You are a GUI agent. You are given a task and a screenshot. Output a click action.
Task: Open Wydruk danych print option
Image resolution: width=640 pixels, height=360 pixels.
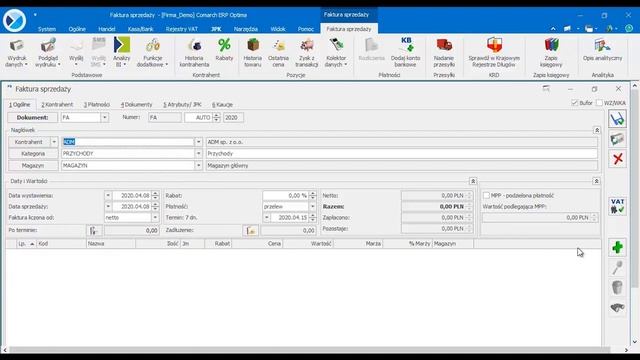click(17, 53)
